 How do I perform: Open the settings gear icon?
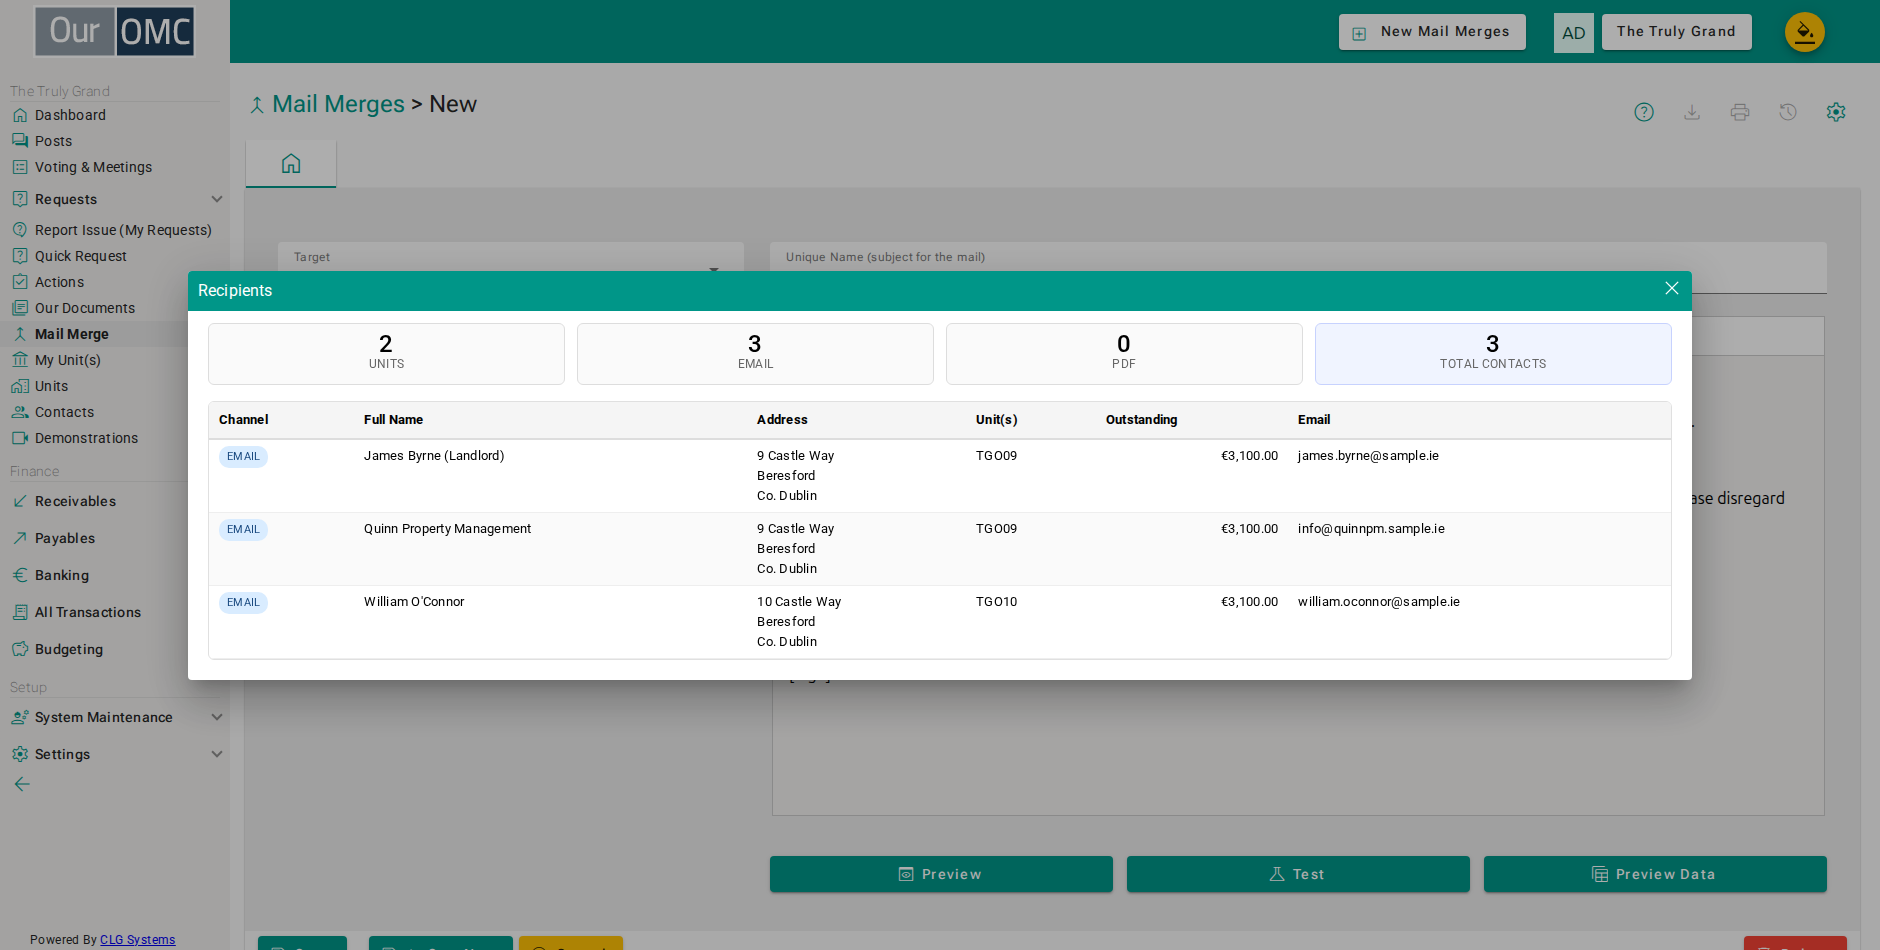coord(1836,112)
